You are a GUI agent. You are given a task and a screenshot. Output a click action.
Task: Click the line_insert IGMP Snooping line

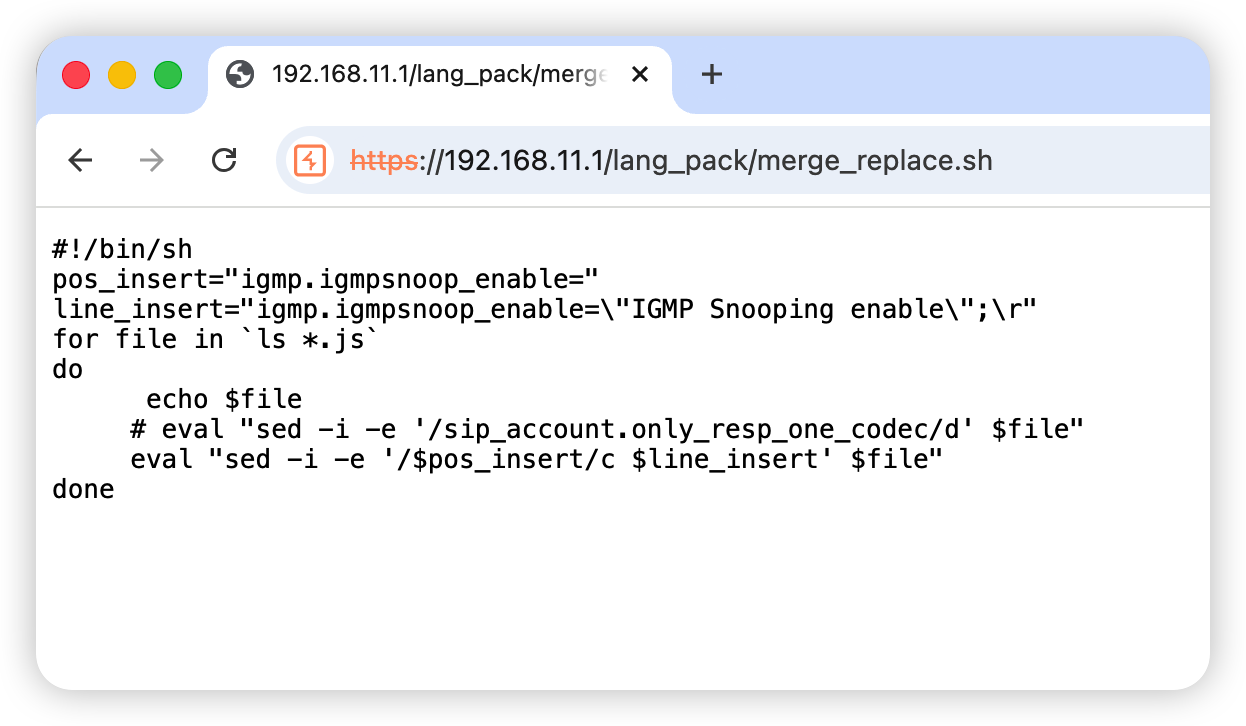click(x=545, y=308)
